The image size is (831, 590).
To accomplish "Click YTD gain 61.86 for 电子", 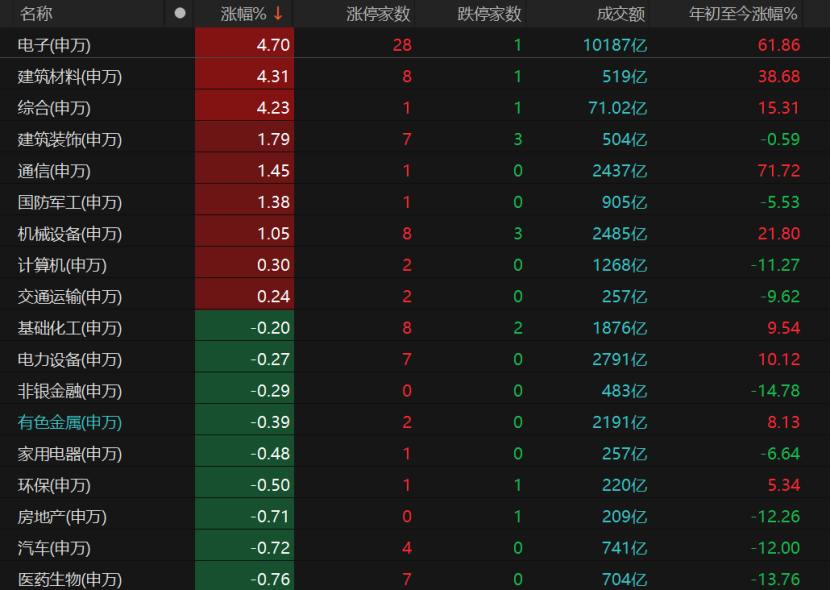I will pos(779,45).
